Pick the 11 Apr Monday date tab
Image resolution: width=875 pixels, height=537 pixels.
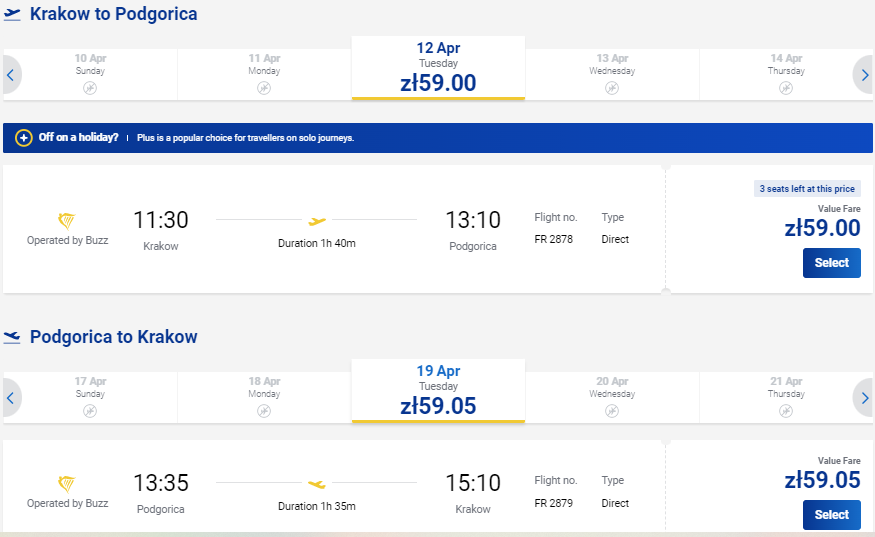tap(264, 74)
